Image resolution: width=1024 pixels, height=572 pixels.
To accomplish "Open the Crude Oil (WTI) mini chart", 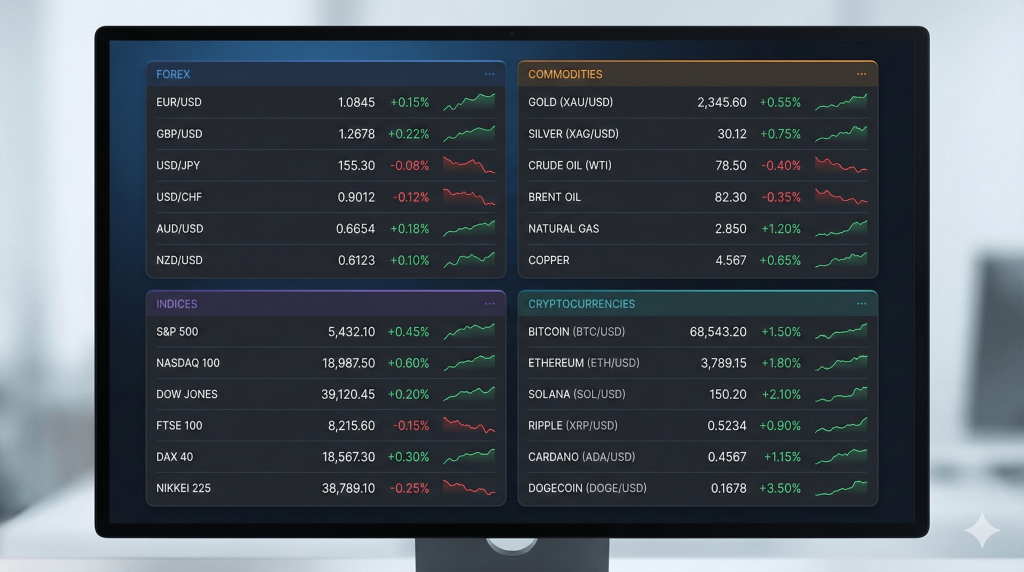I will [x=841, y=165].
